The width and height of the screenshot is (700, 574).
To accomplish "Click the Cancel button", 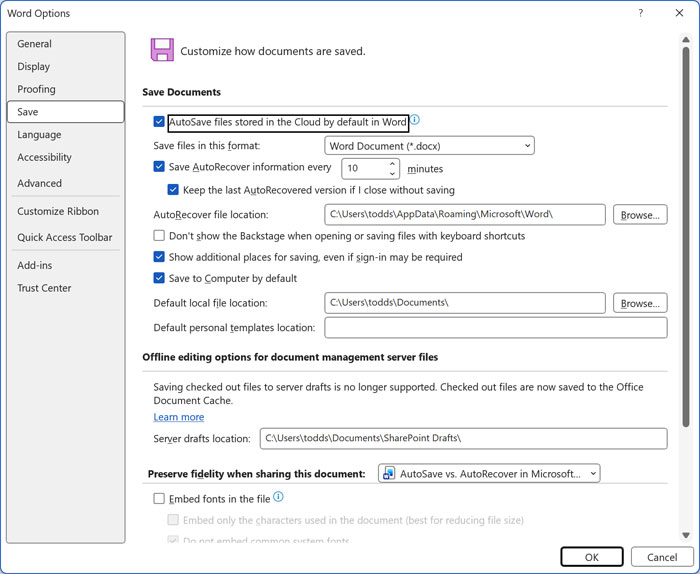I will [662, 557].
